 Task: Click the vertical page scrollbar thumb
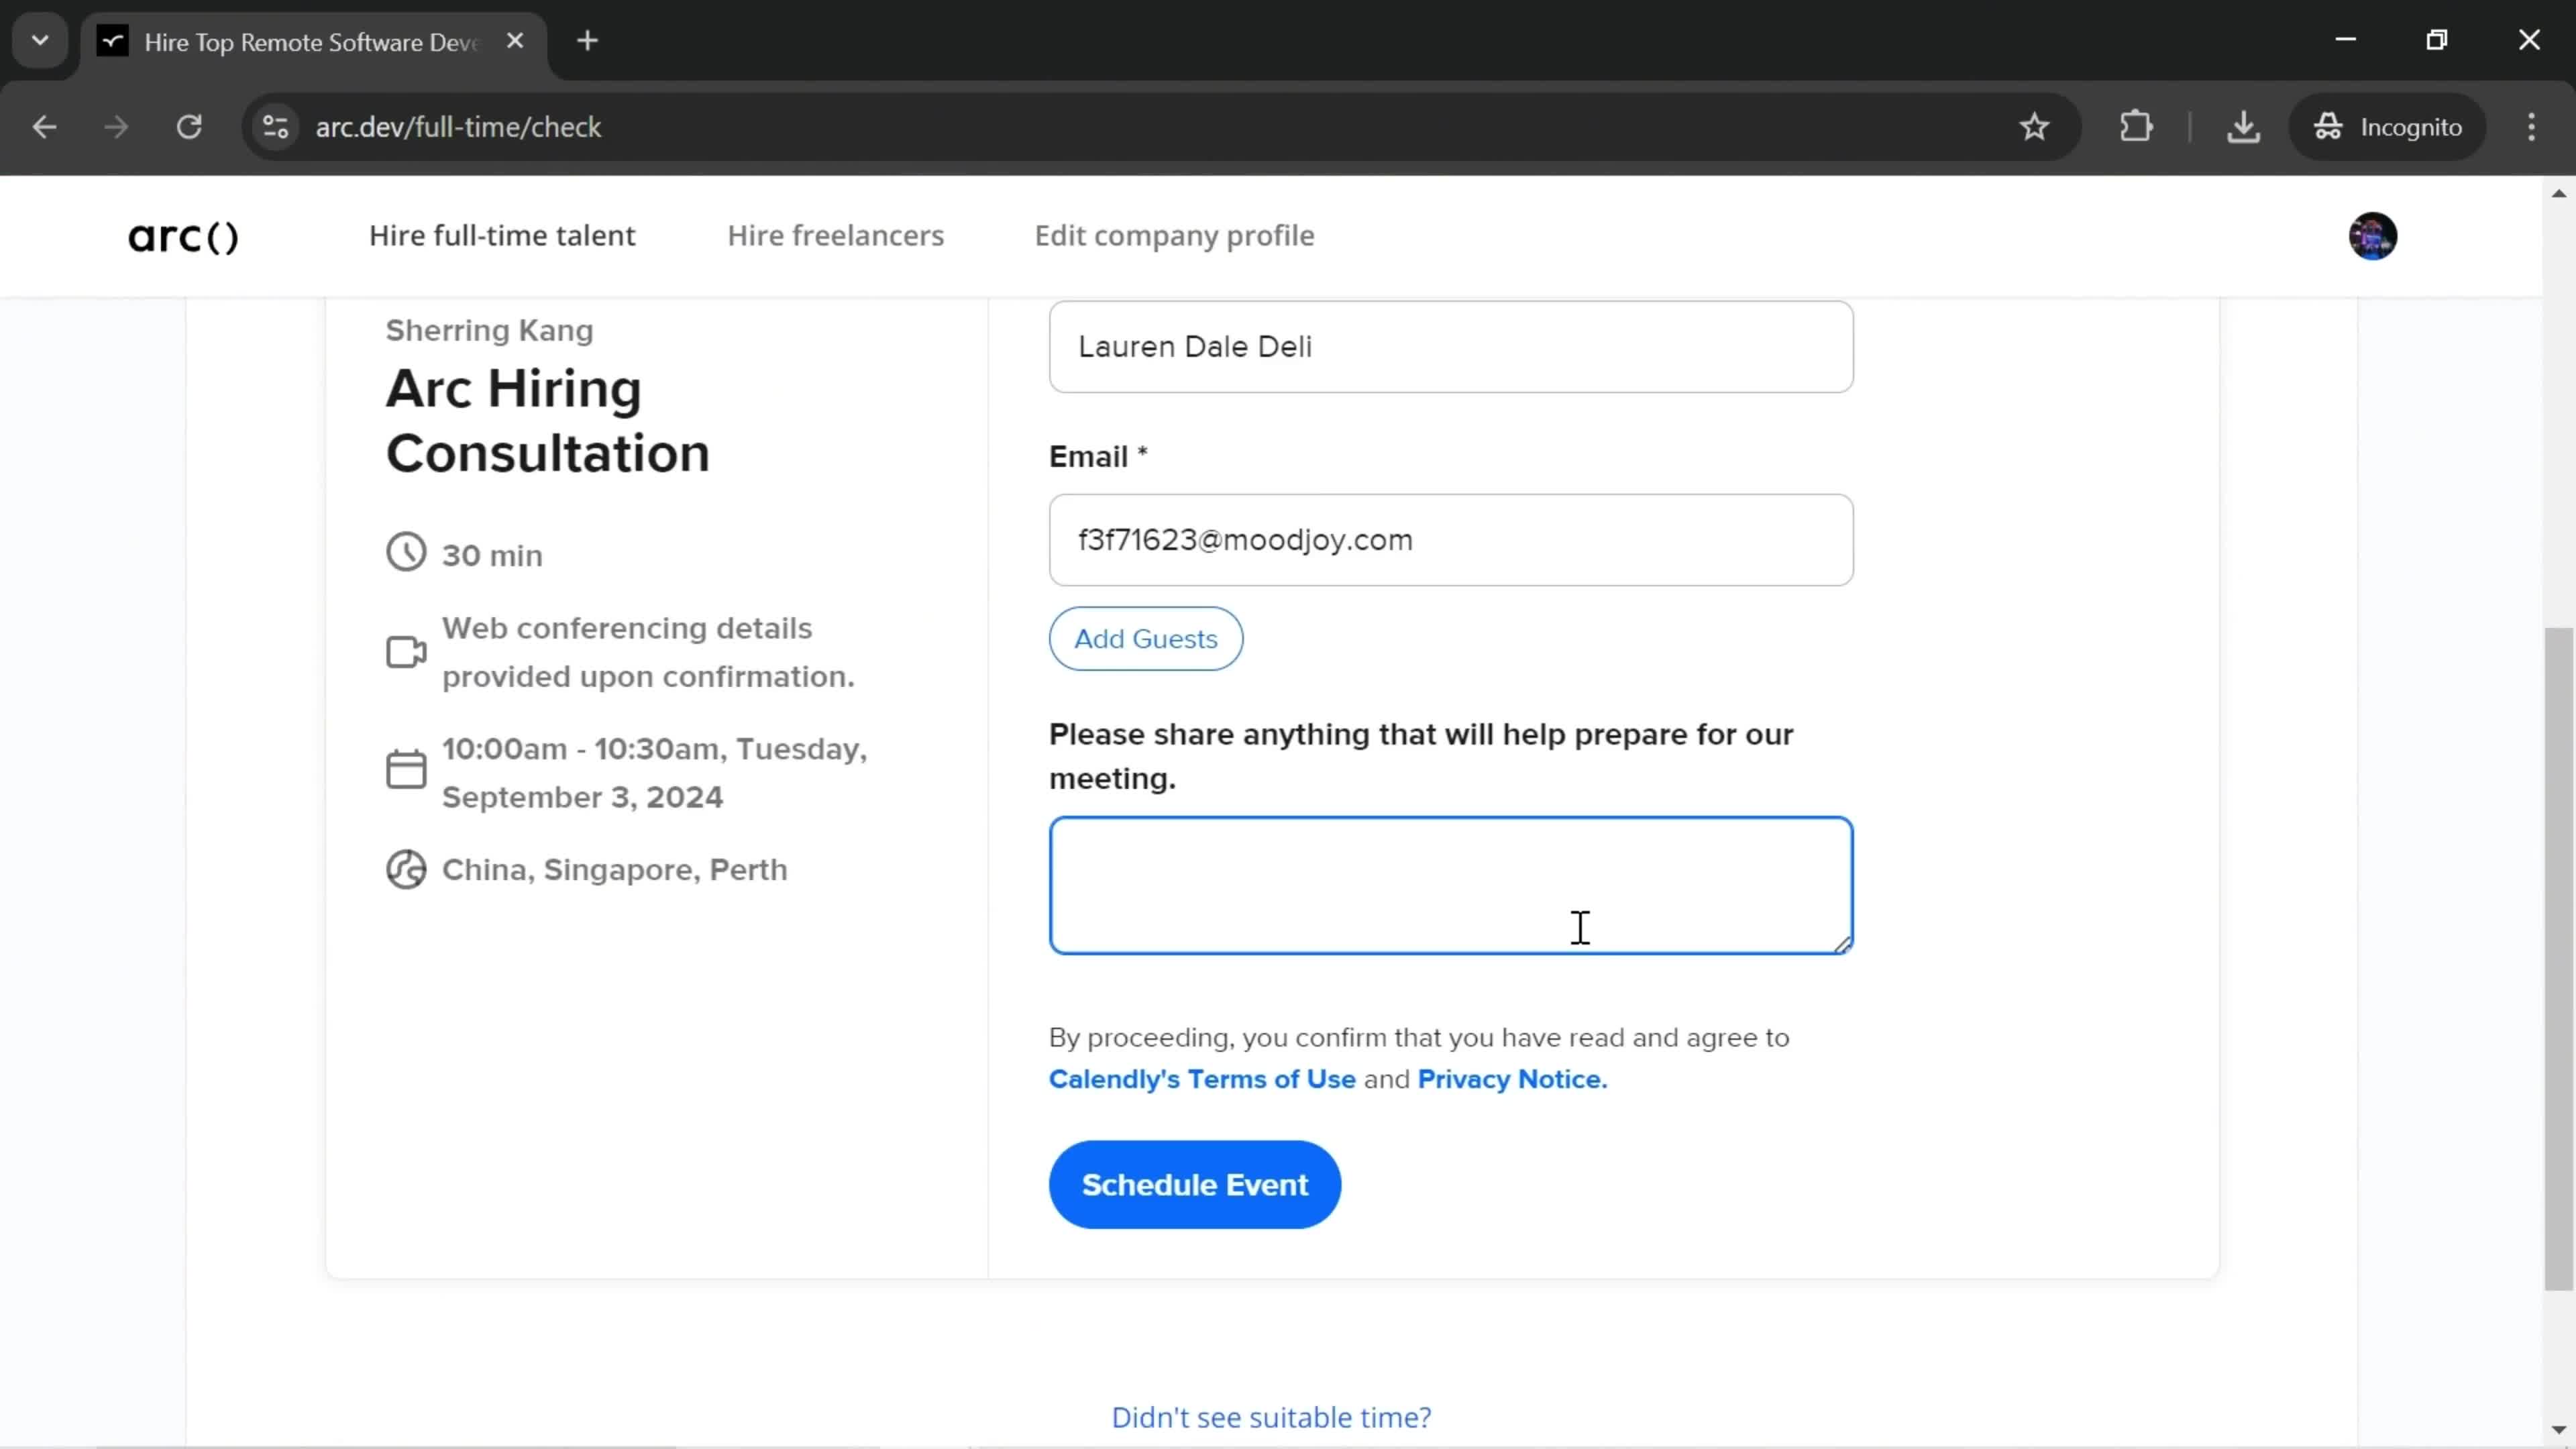(2558, 958)
